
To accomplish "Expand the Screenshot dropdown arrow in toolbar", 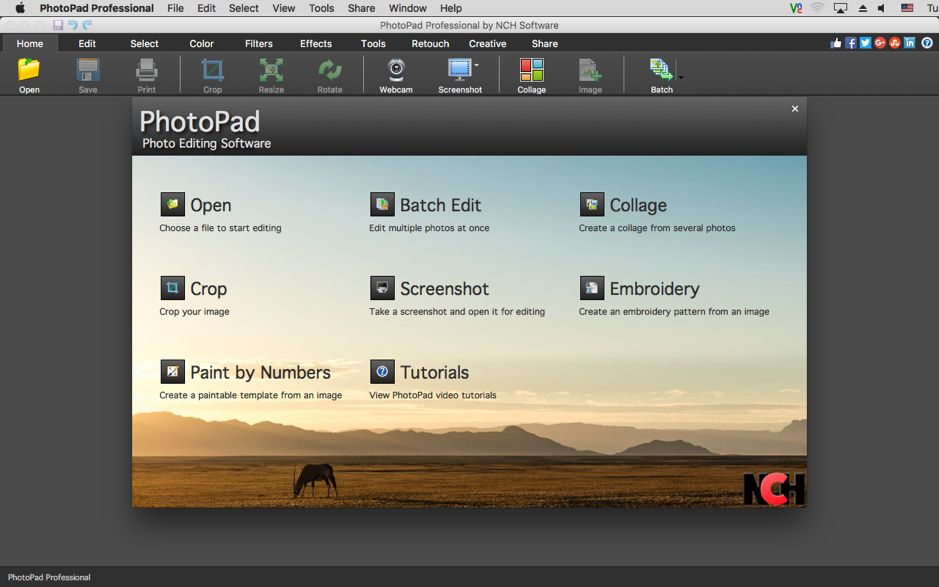I will (477, 66).
